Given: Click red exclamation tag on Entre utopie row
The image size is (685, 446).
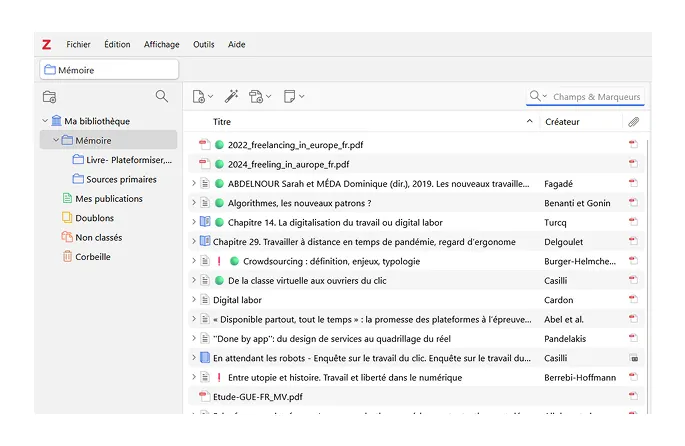Looking at the screenshot, I should click(x=219, y=377).
